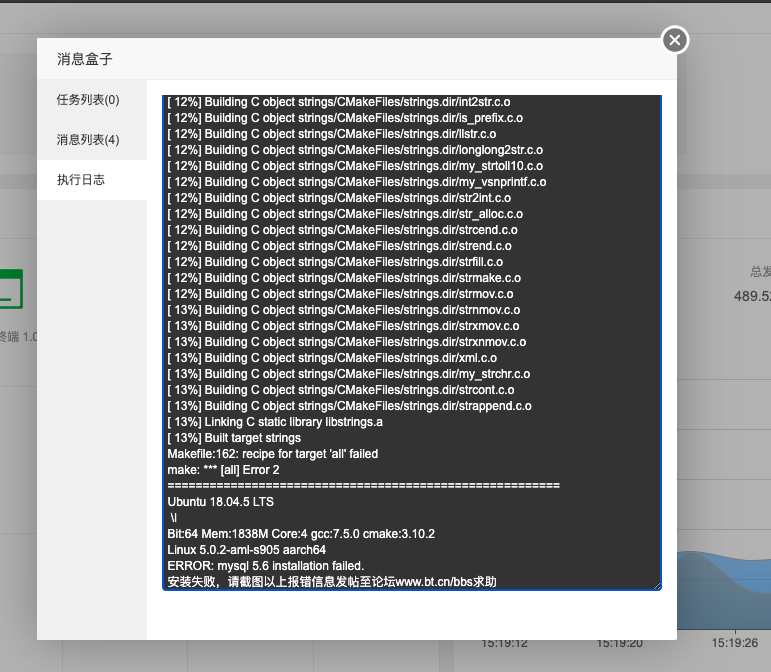Viewport: 771px width, 672px height.
Task: Click the 'Makefile:162: recipe for target' line
Action: (272, 454)
